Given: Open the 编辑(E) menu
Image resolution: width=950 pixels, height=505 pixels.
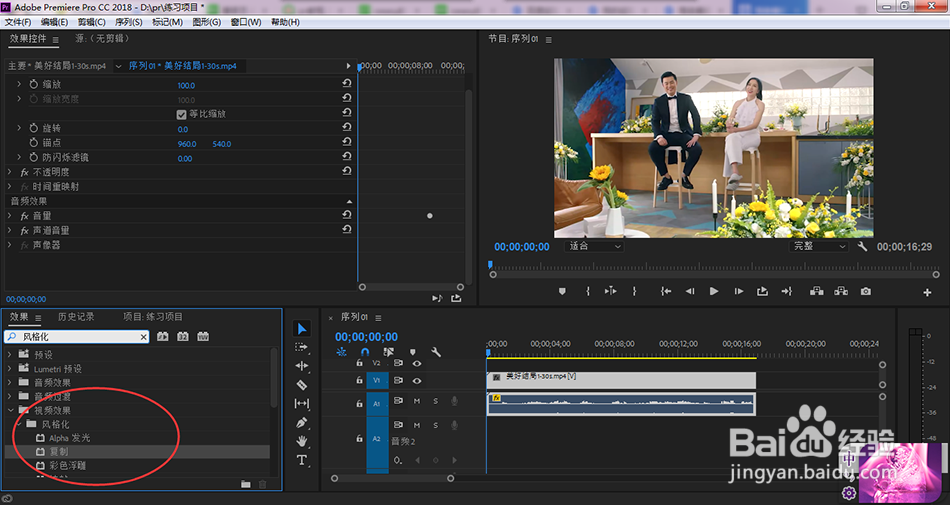Looking at the screenshot, I should pos(54,22).
